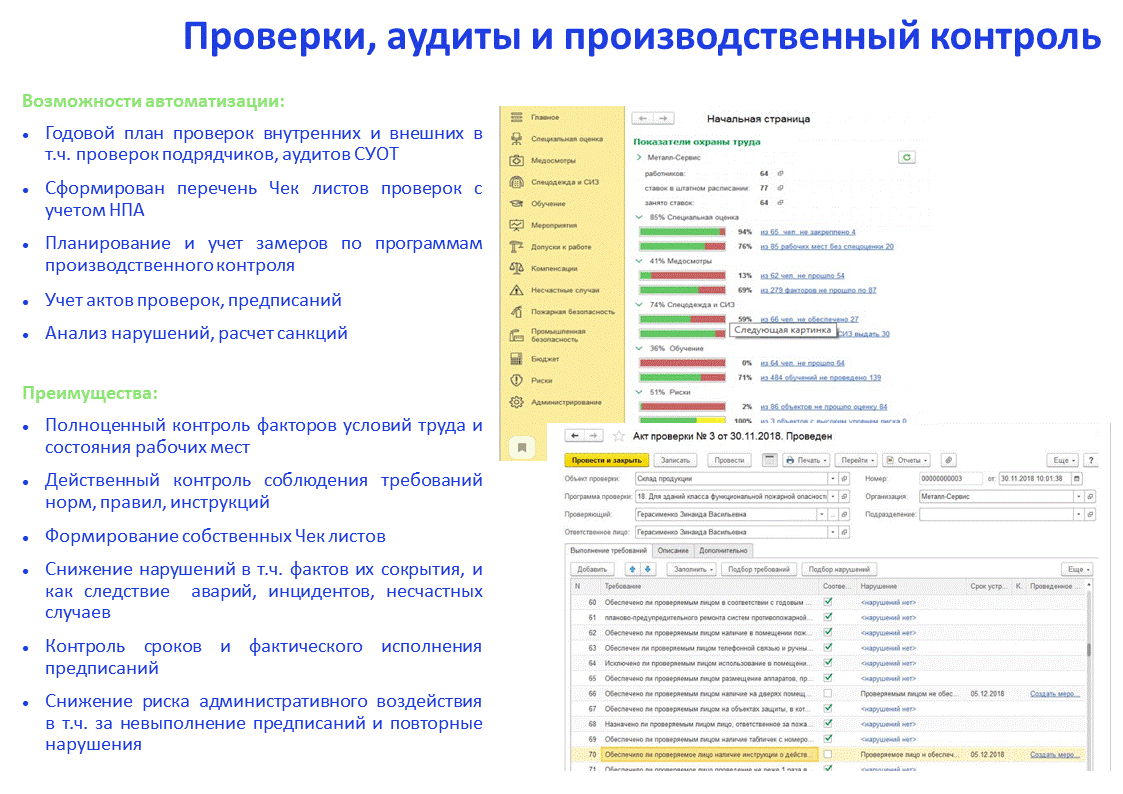This screenshot has height=794, width=1123.
Task: Open the Еще menu in document toolbar
Action: [x=1063, y=460]
